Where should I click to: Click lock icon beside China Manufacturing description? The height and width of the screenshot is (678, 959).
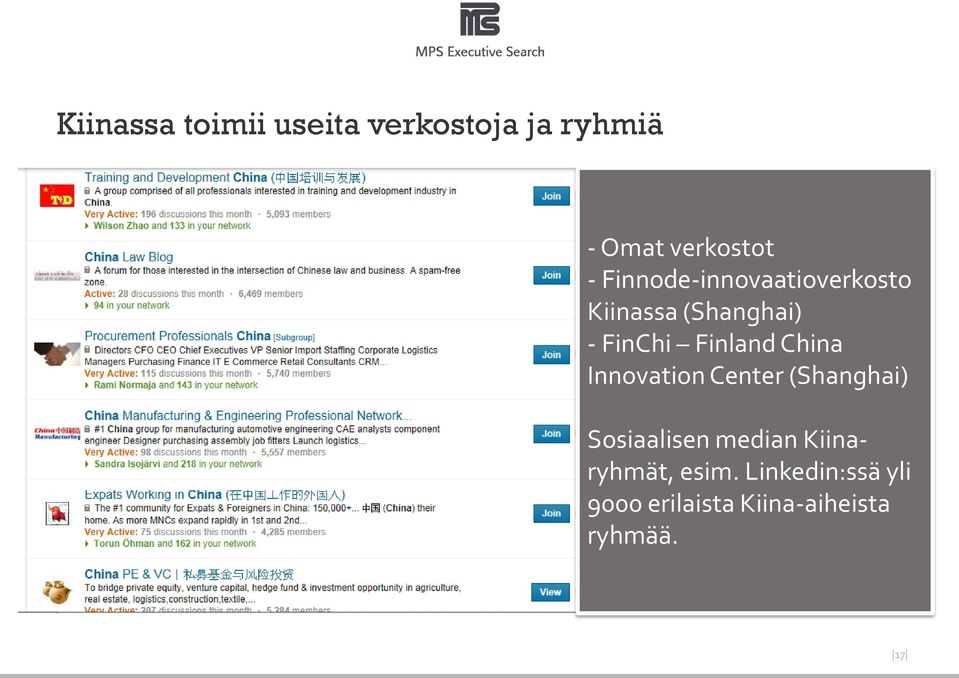pyautogui.click(x=87, y=429)
